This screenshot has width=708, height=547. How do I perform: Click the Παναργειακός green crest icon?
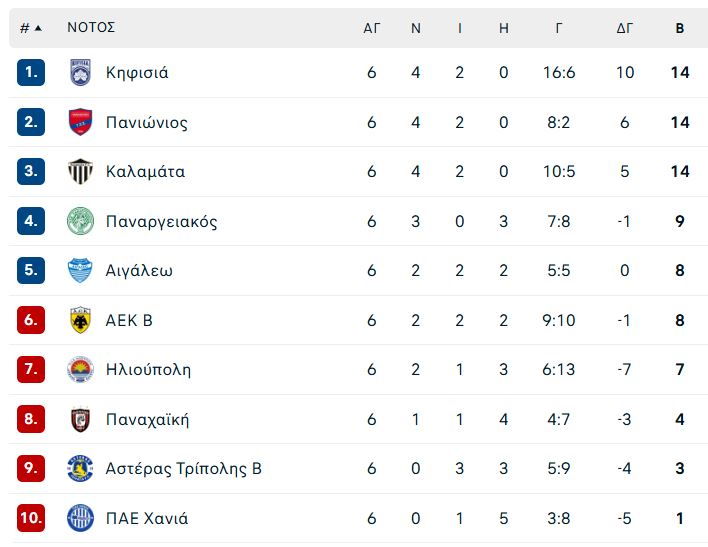(80, 221)
